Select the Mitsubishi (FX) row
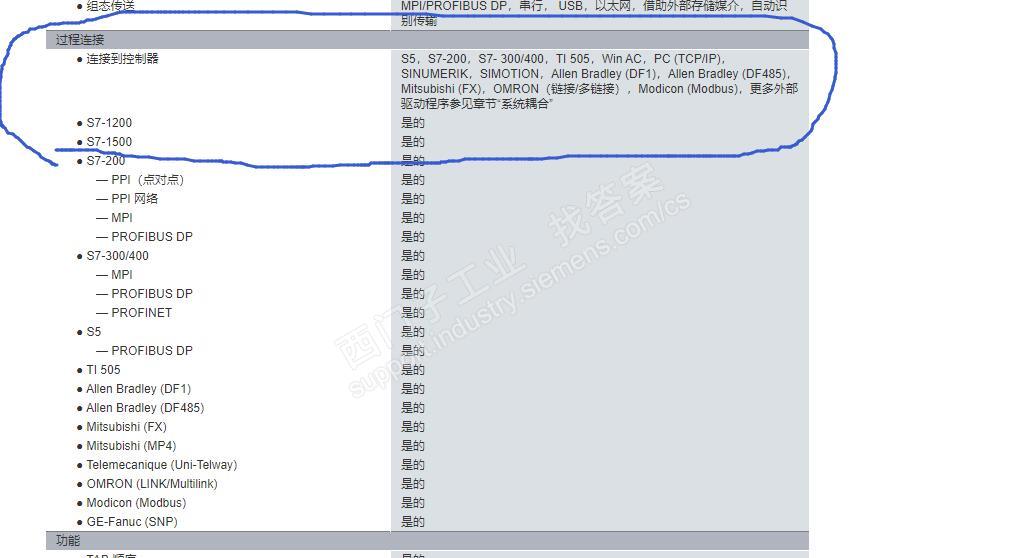The image size is (1018, 558). pos(127,427)
